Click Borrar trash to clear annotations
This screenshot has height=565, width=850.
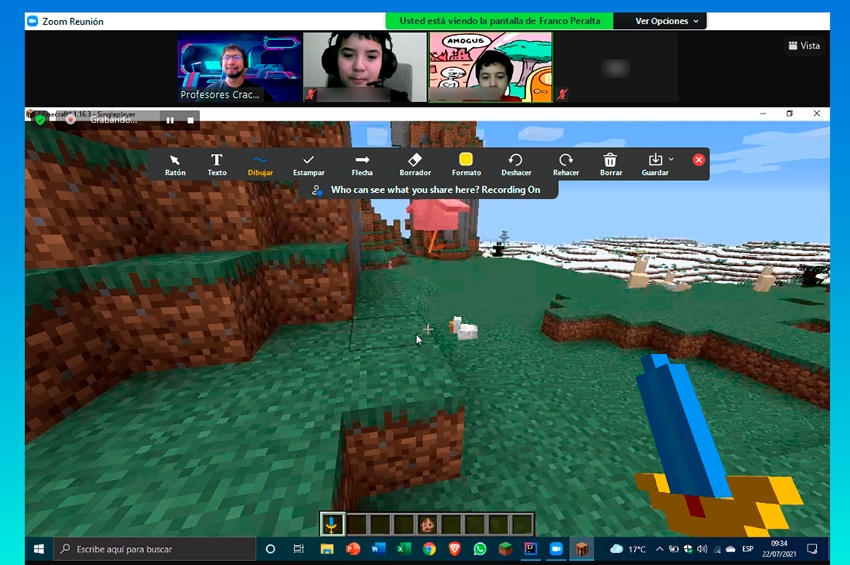tap(610, 165)
